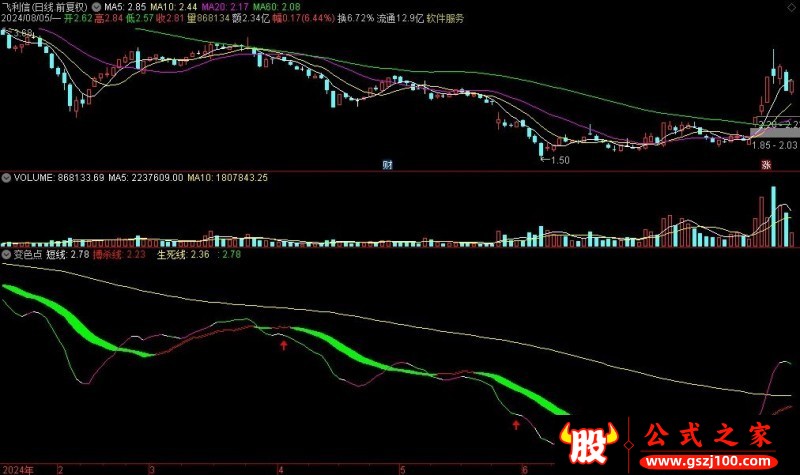Click the 涨 limit-up marker icon
This screenshot has height=475, width=800.
tap(766, 165)
